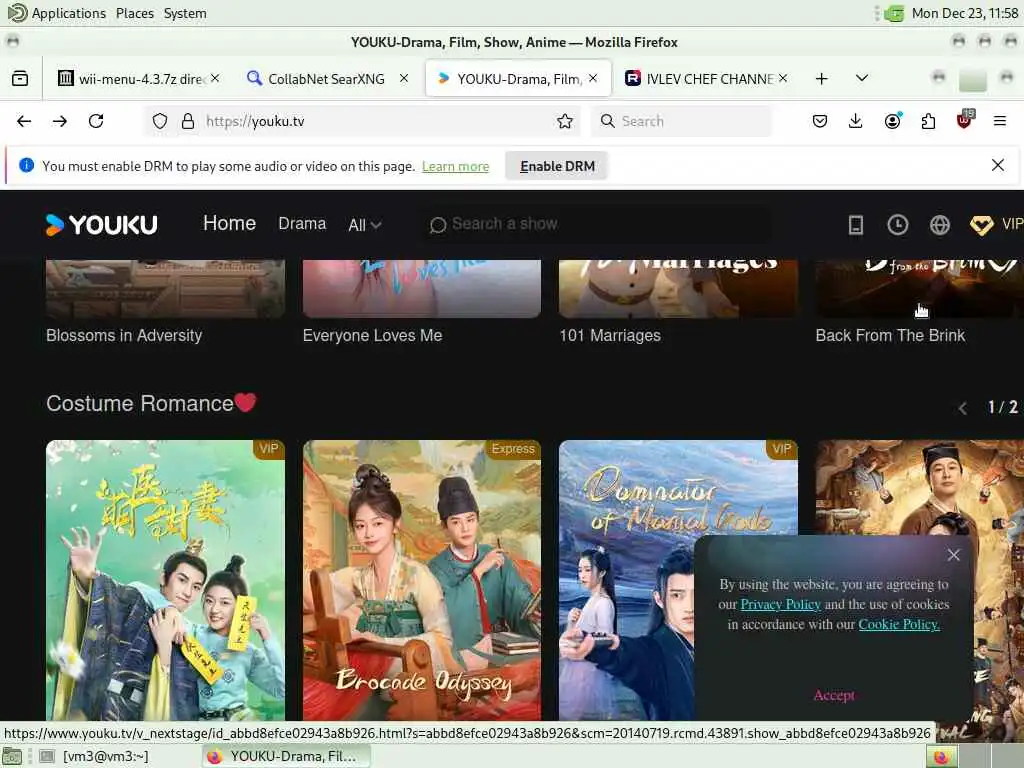Open a new browser tab
This screenshot has height=768, width=1024.
pos(822,78)
